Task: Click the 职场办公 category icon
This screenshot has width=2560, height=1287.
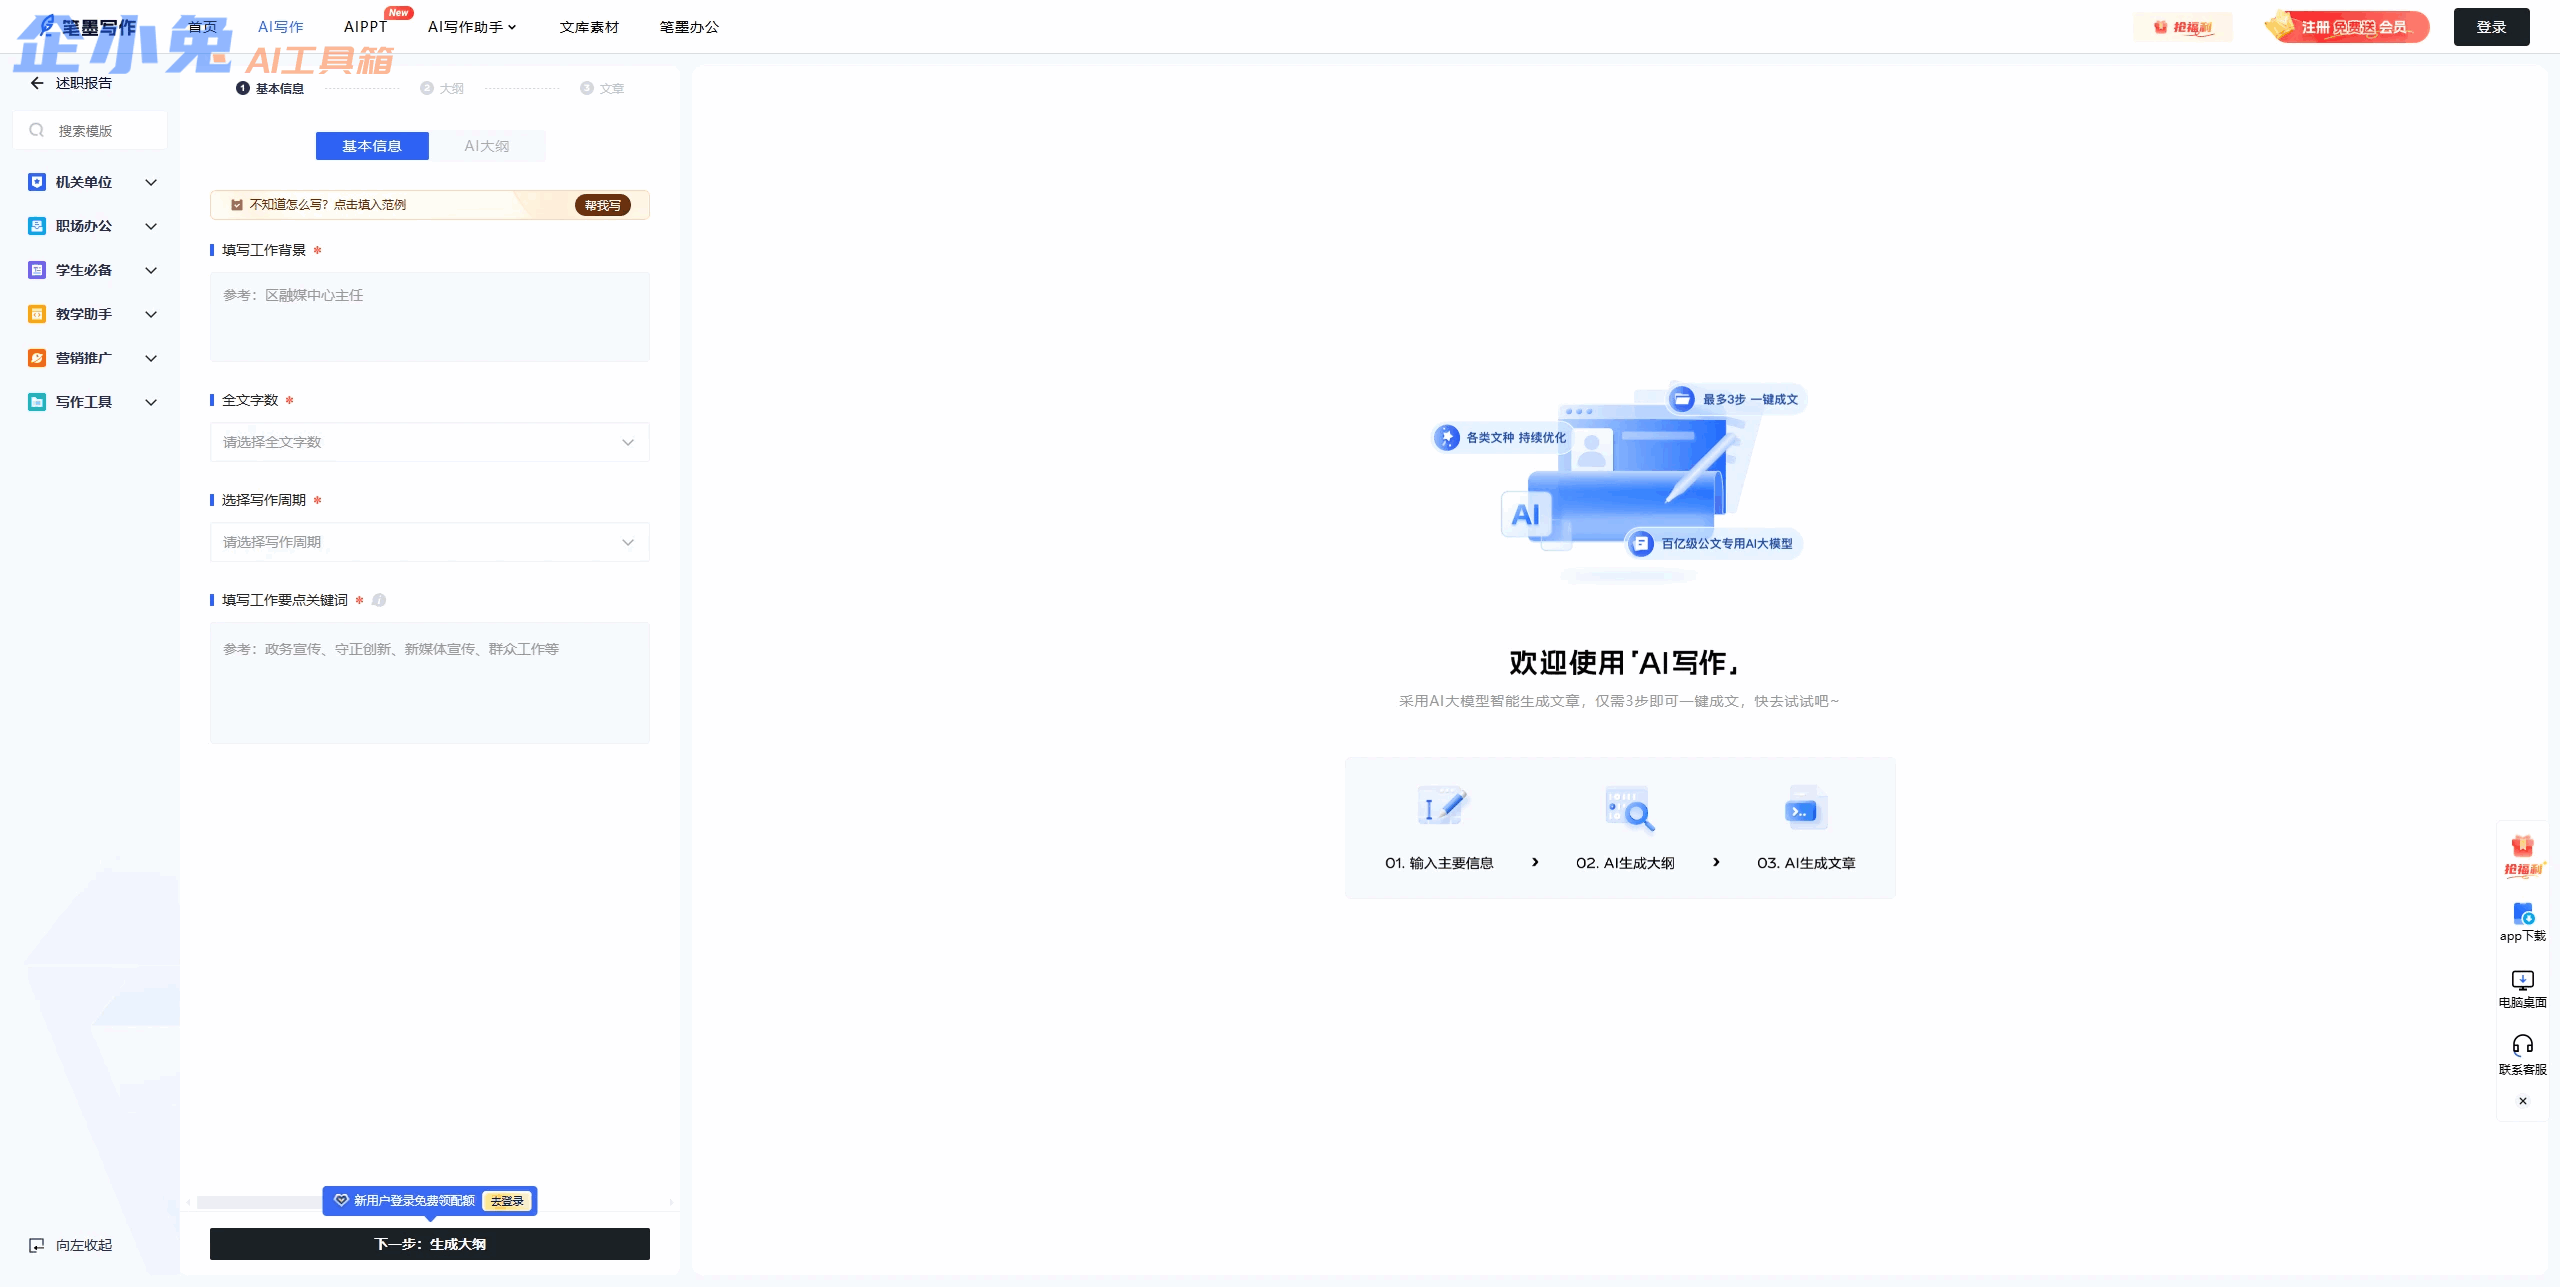Action: [x=37, y=226]
